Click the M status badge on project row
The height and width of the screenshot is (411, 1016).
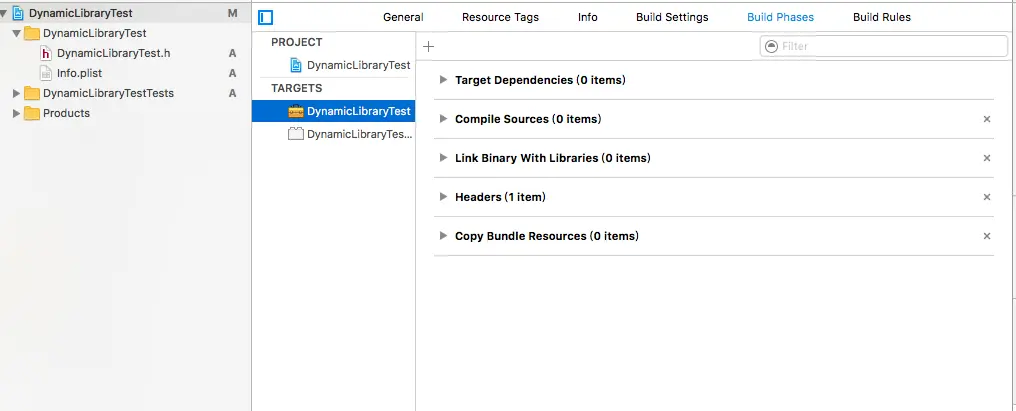click(x=233, y=13)
